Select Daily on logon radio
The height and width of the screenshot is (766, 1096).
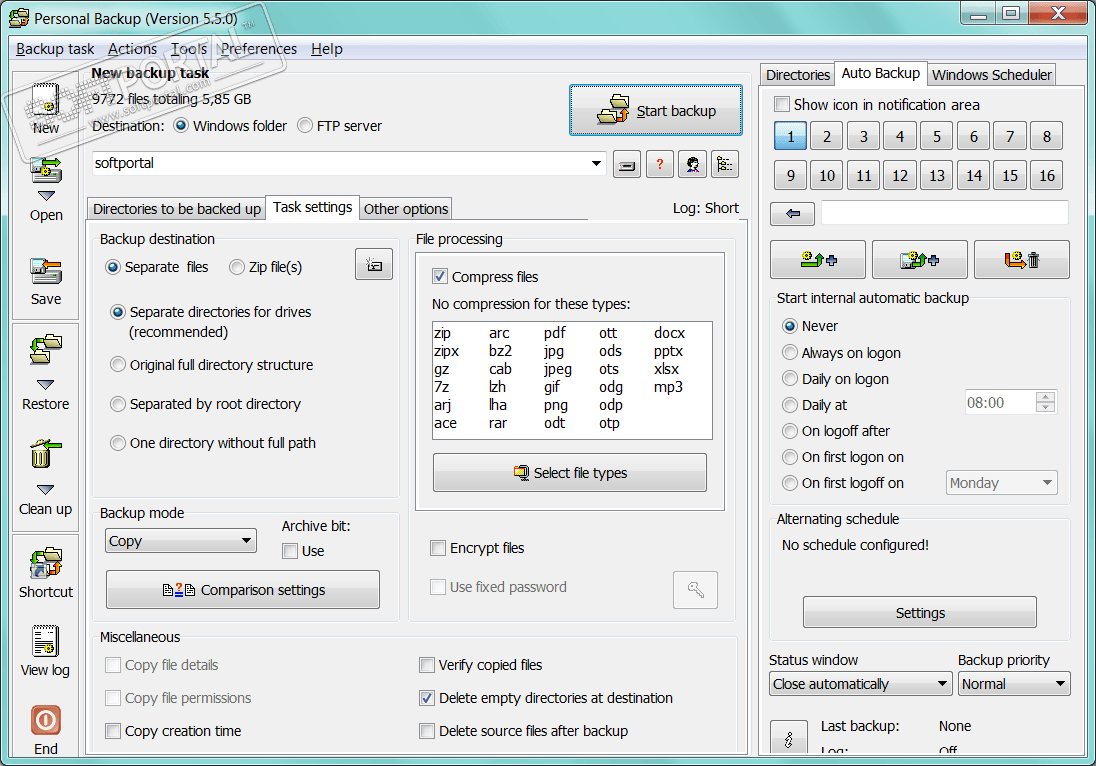click(790, 379)
